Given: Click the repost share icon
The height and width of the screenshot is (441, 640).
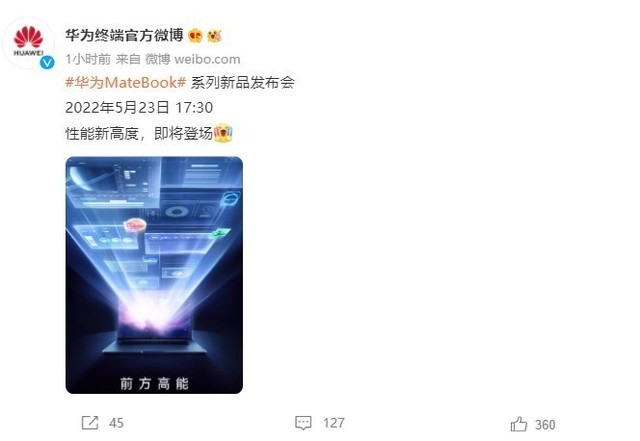Looking at the screenshot, I should point(90,423).
